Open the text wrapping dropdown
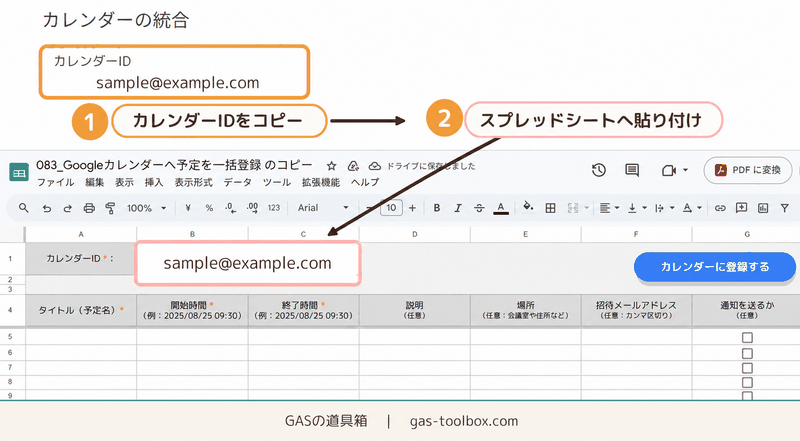Image resolution: width=800 pixels, height=441 pixels. 664,208
